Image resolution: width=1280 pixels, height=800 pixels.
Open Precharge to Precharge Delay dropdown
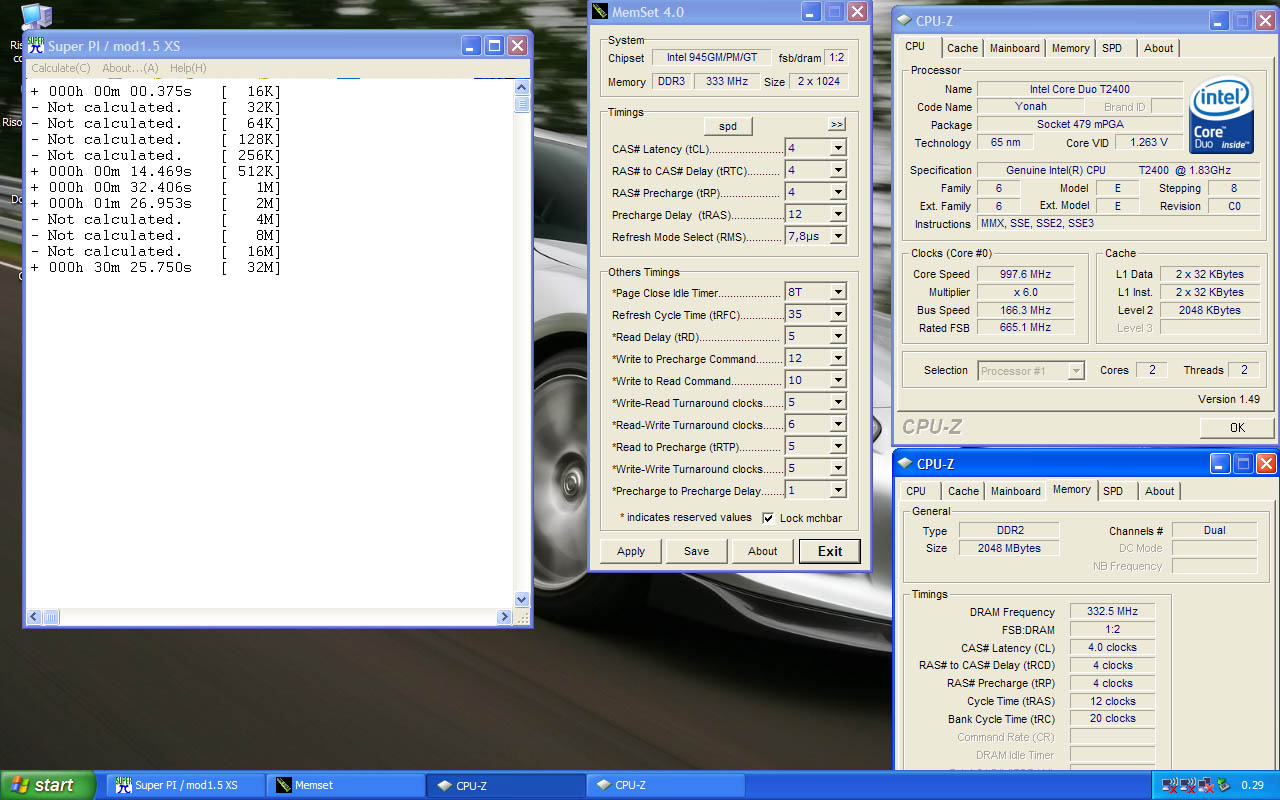838,490
